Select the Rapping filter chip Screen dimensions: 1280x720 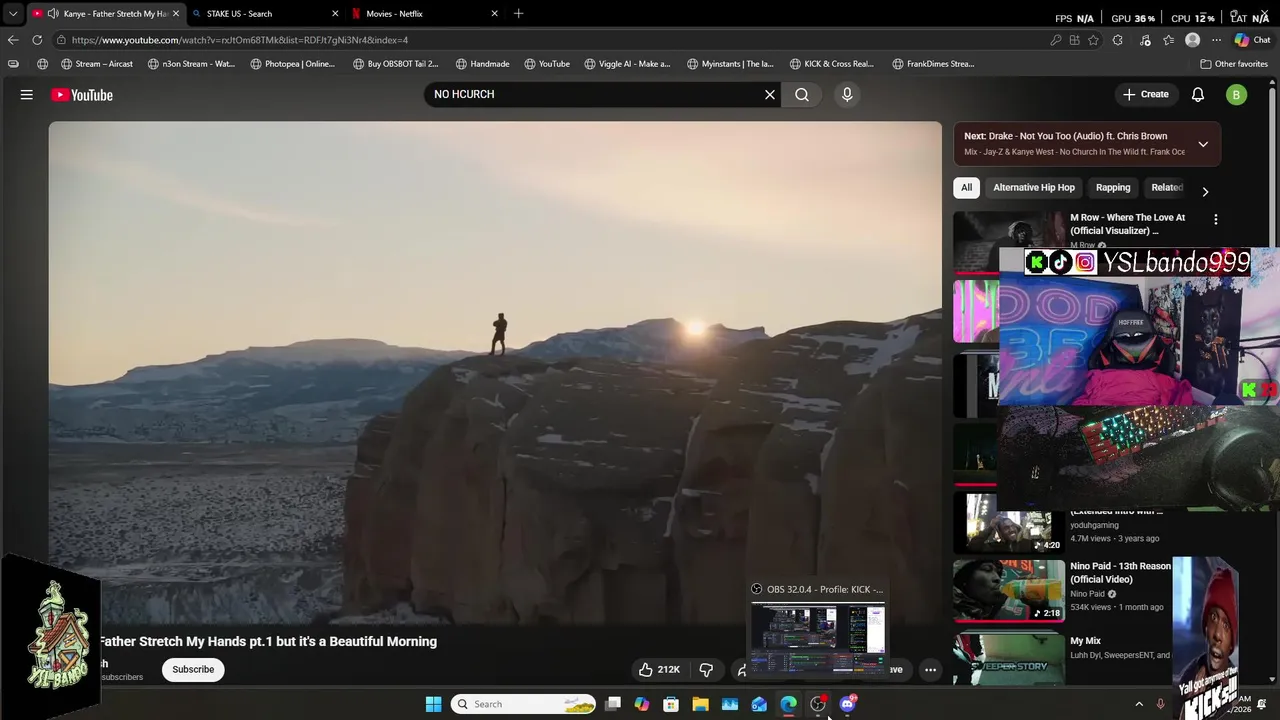click(1113, 187)
